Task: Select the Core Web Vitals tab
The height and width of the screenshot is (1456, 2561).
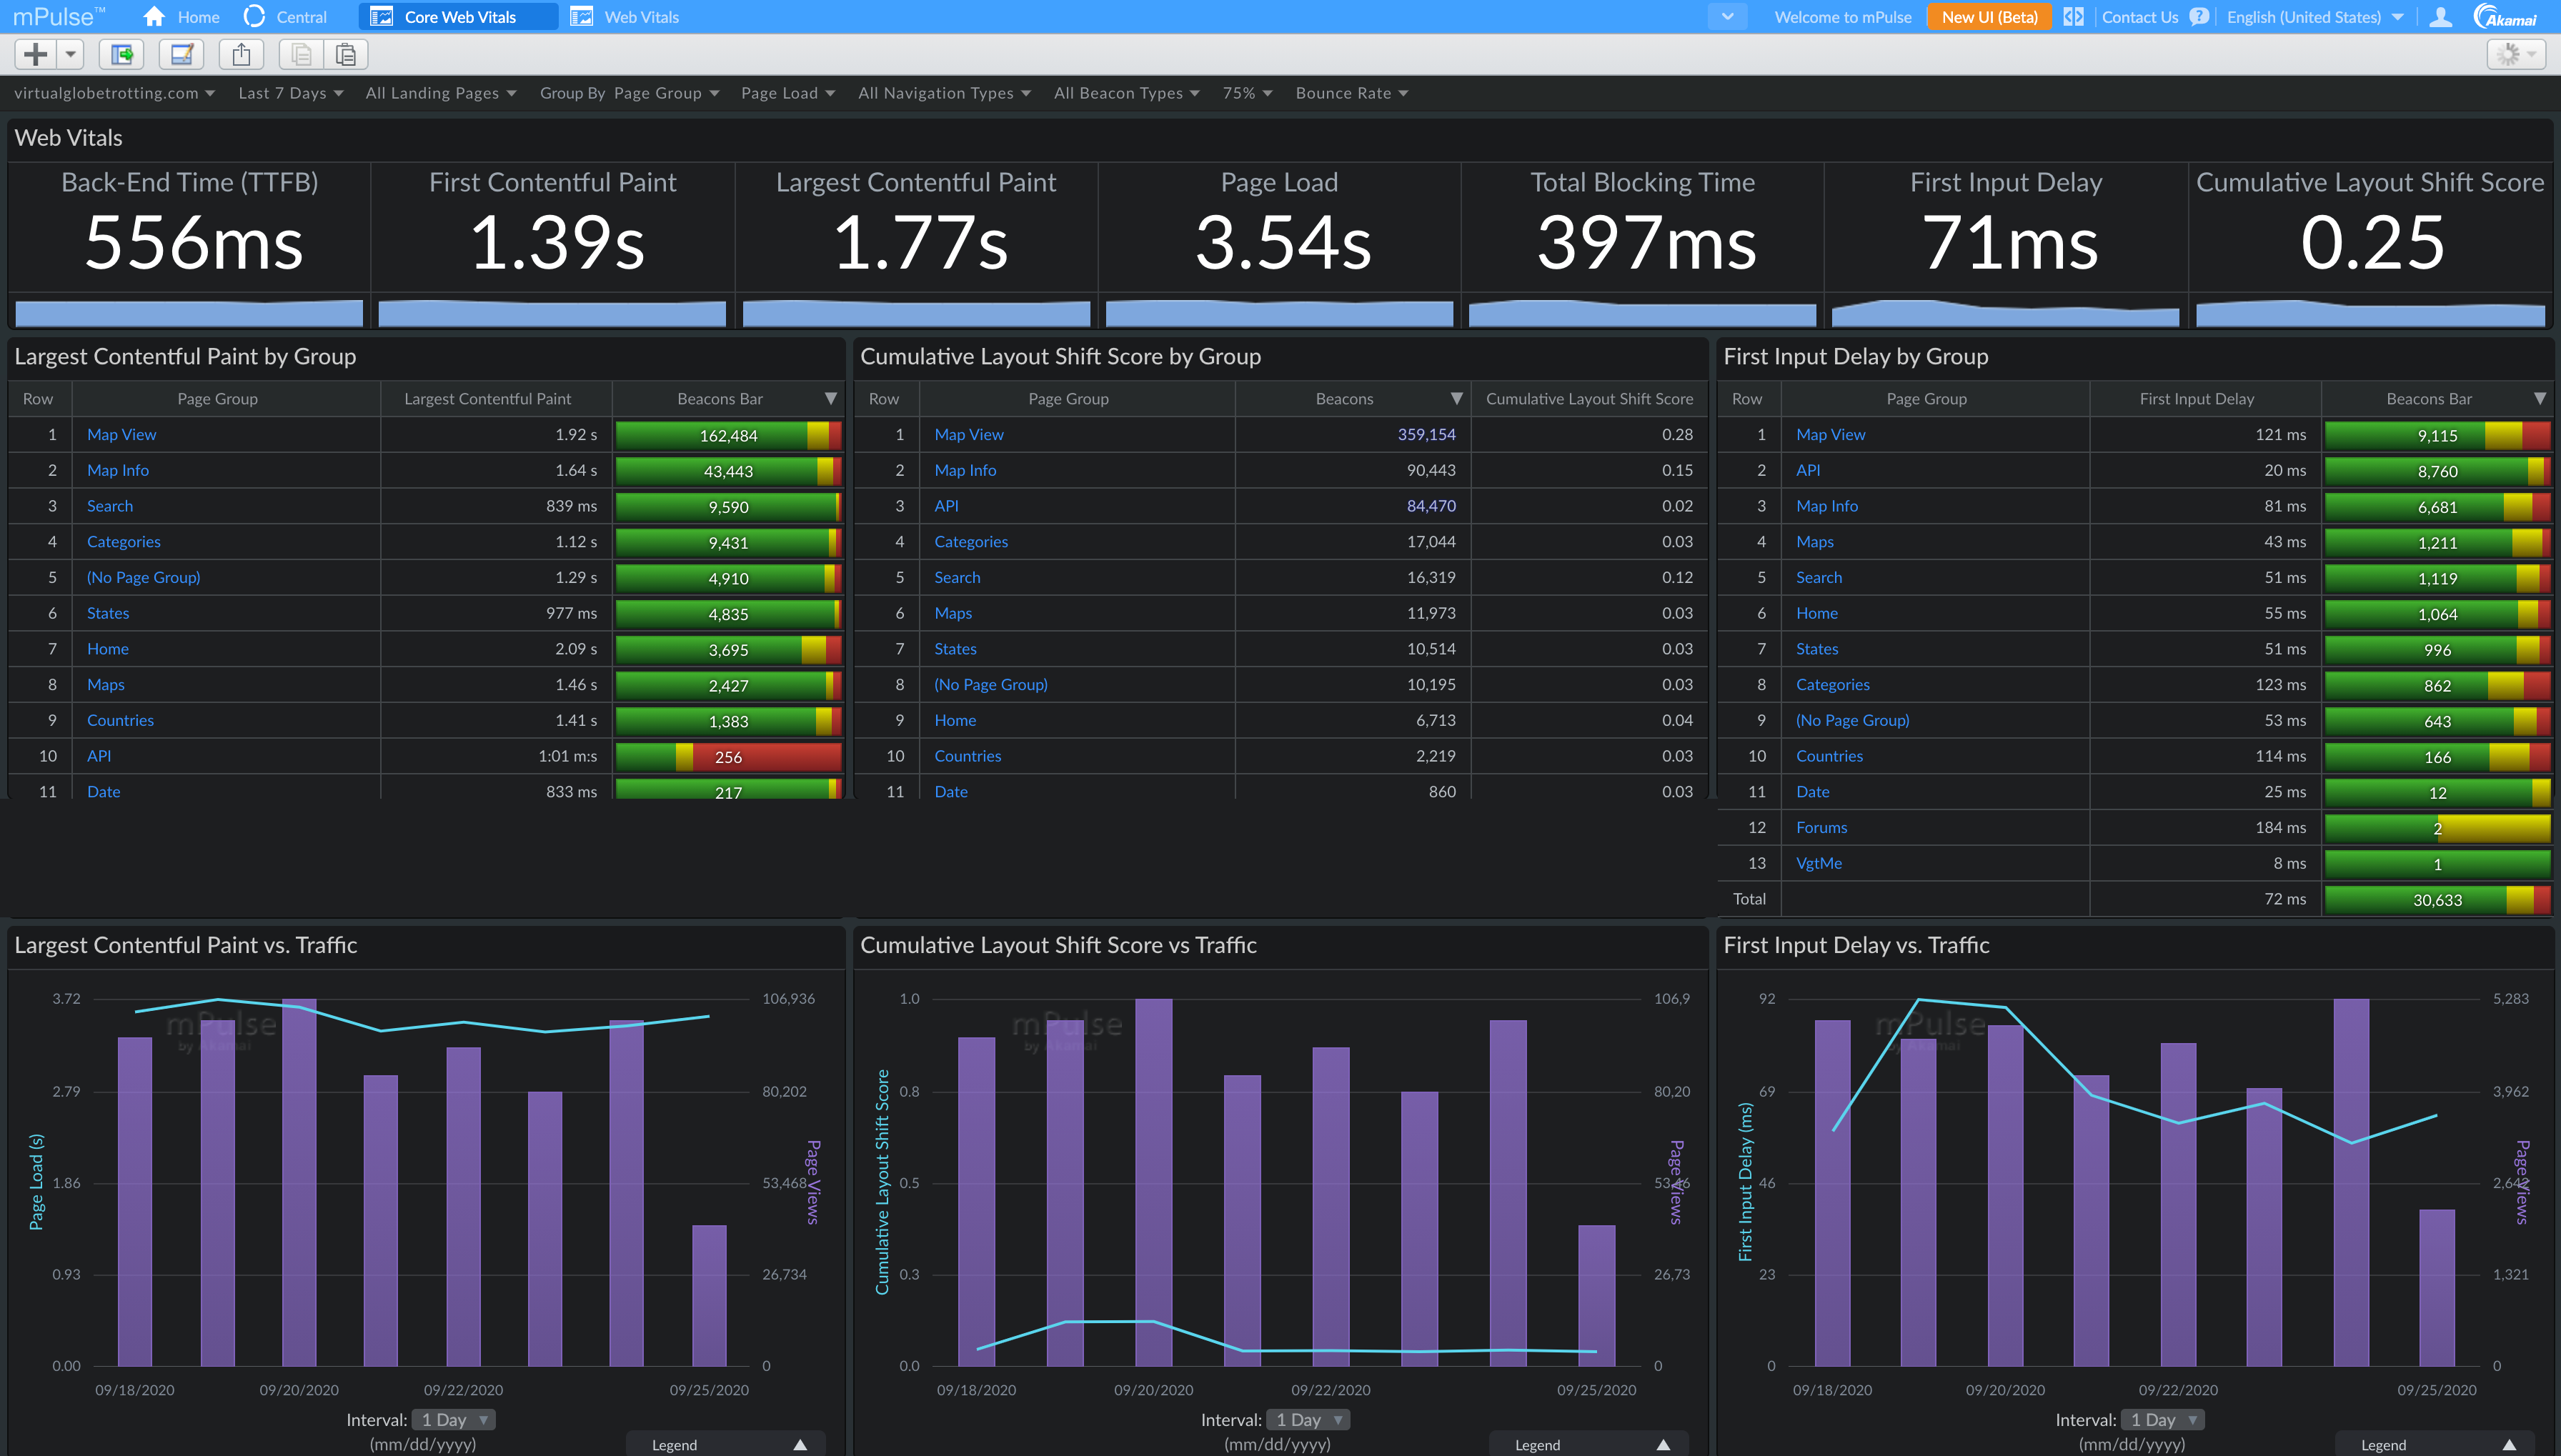Action: (x=458, y=17)
